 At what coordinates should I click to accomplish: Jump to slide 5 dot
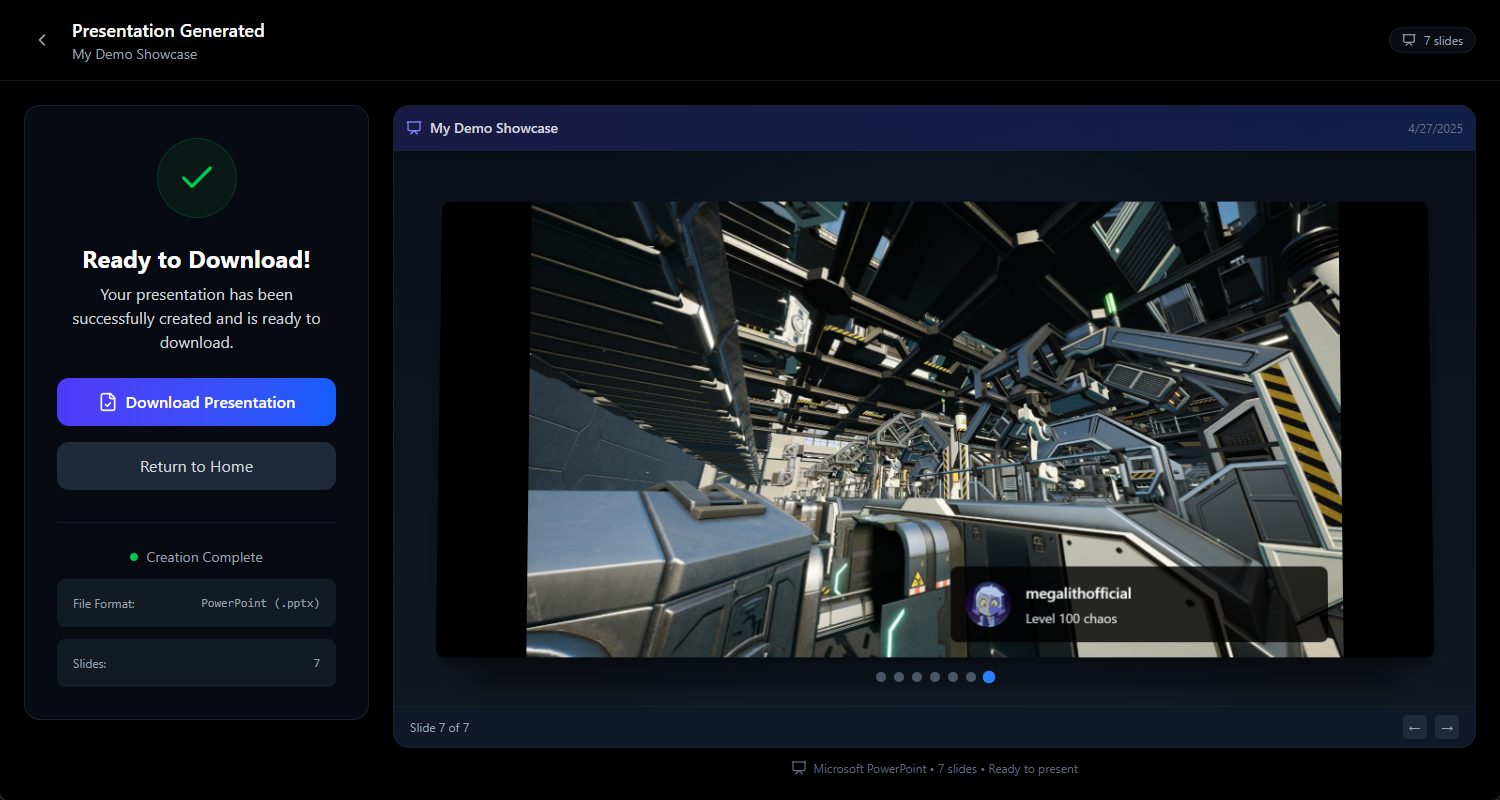tap(953, 677)
